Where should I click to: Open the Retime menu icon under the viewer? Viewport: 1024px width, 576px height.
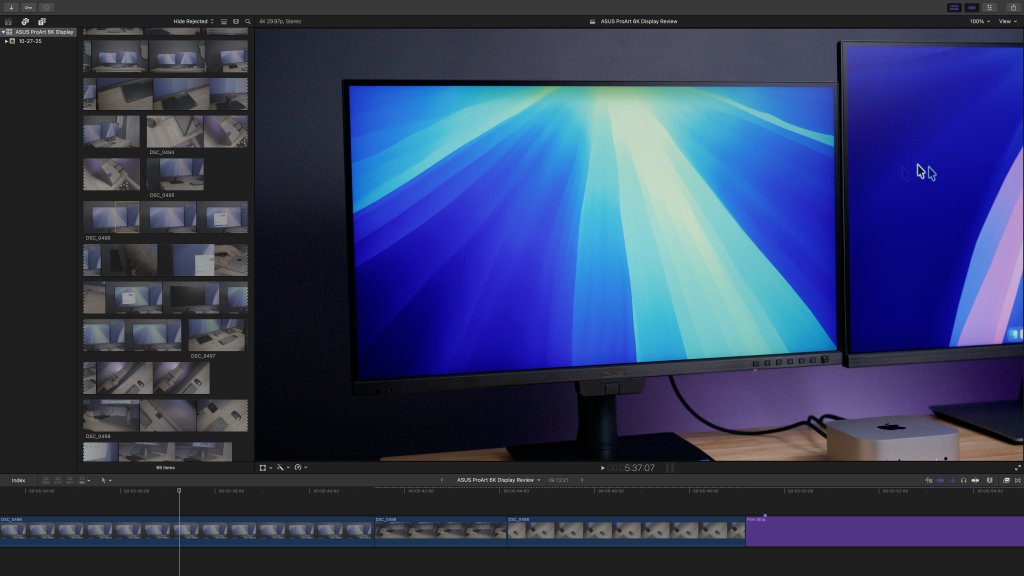tap(297, 467)
